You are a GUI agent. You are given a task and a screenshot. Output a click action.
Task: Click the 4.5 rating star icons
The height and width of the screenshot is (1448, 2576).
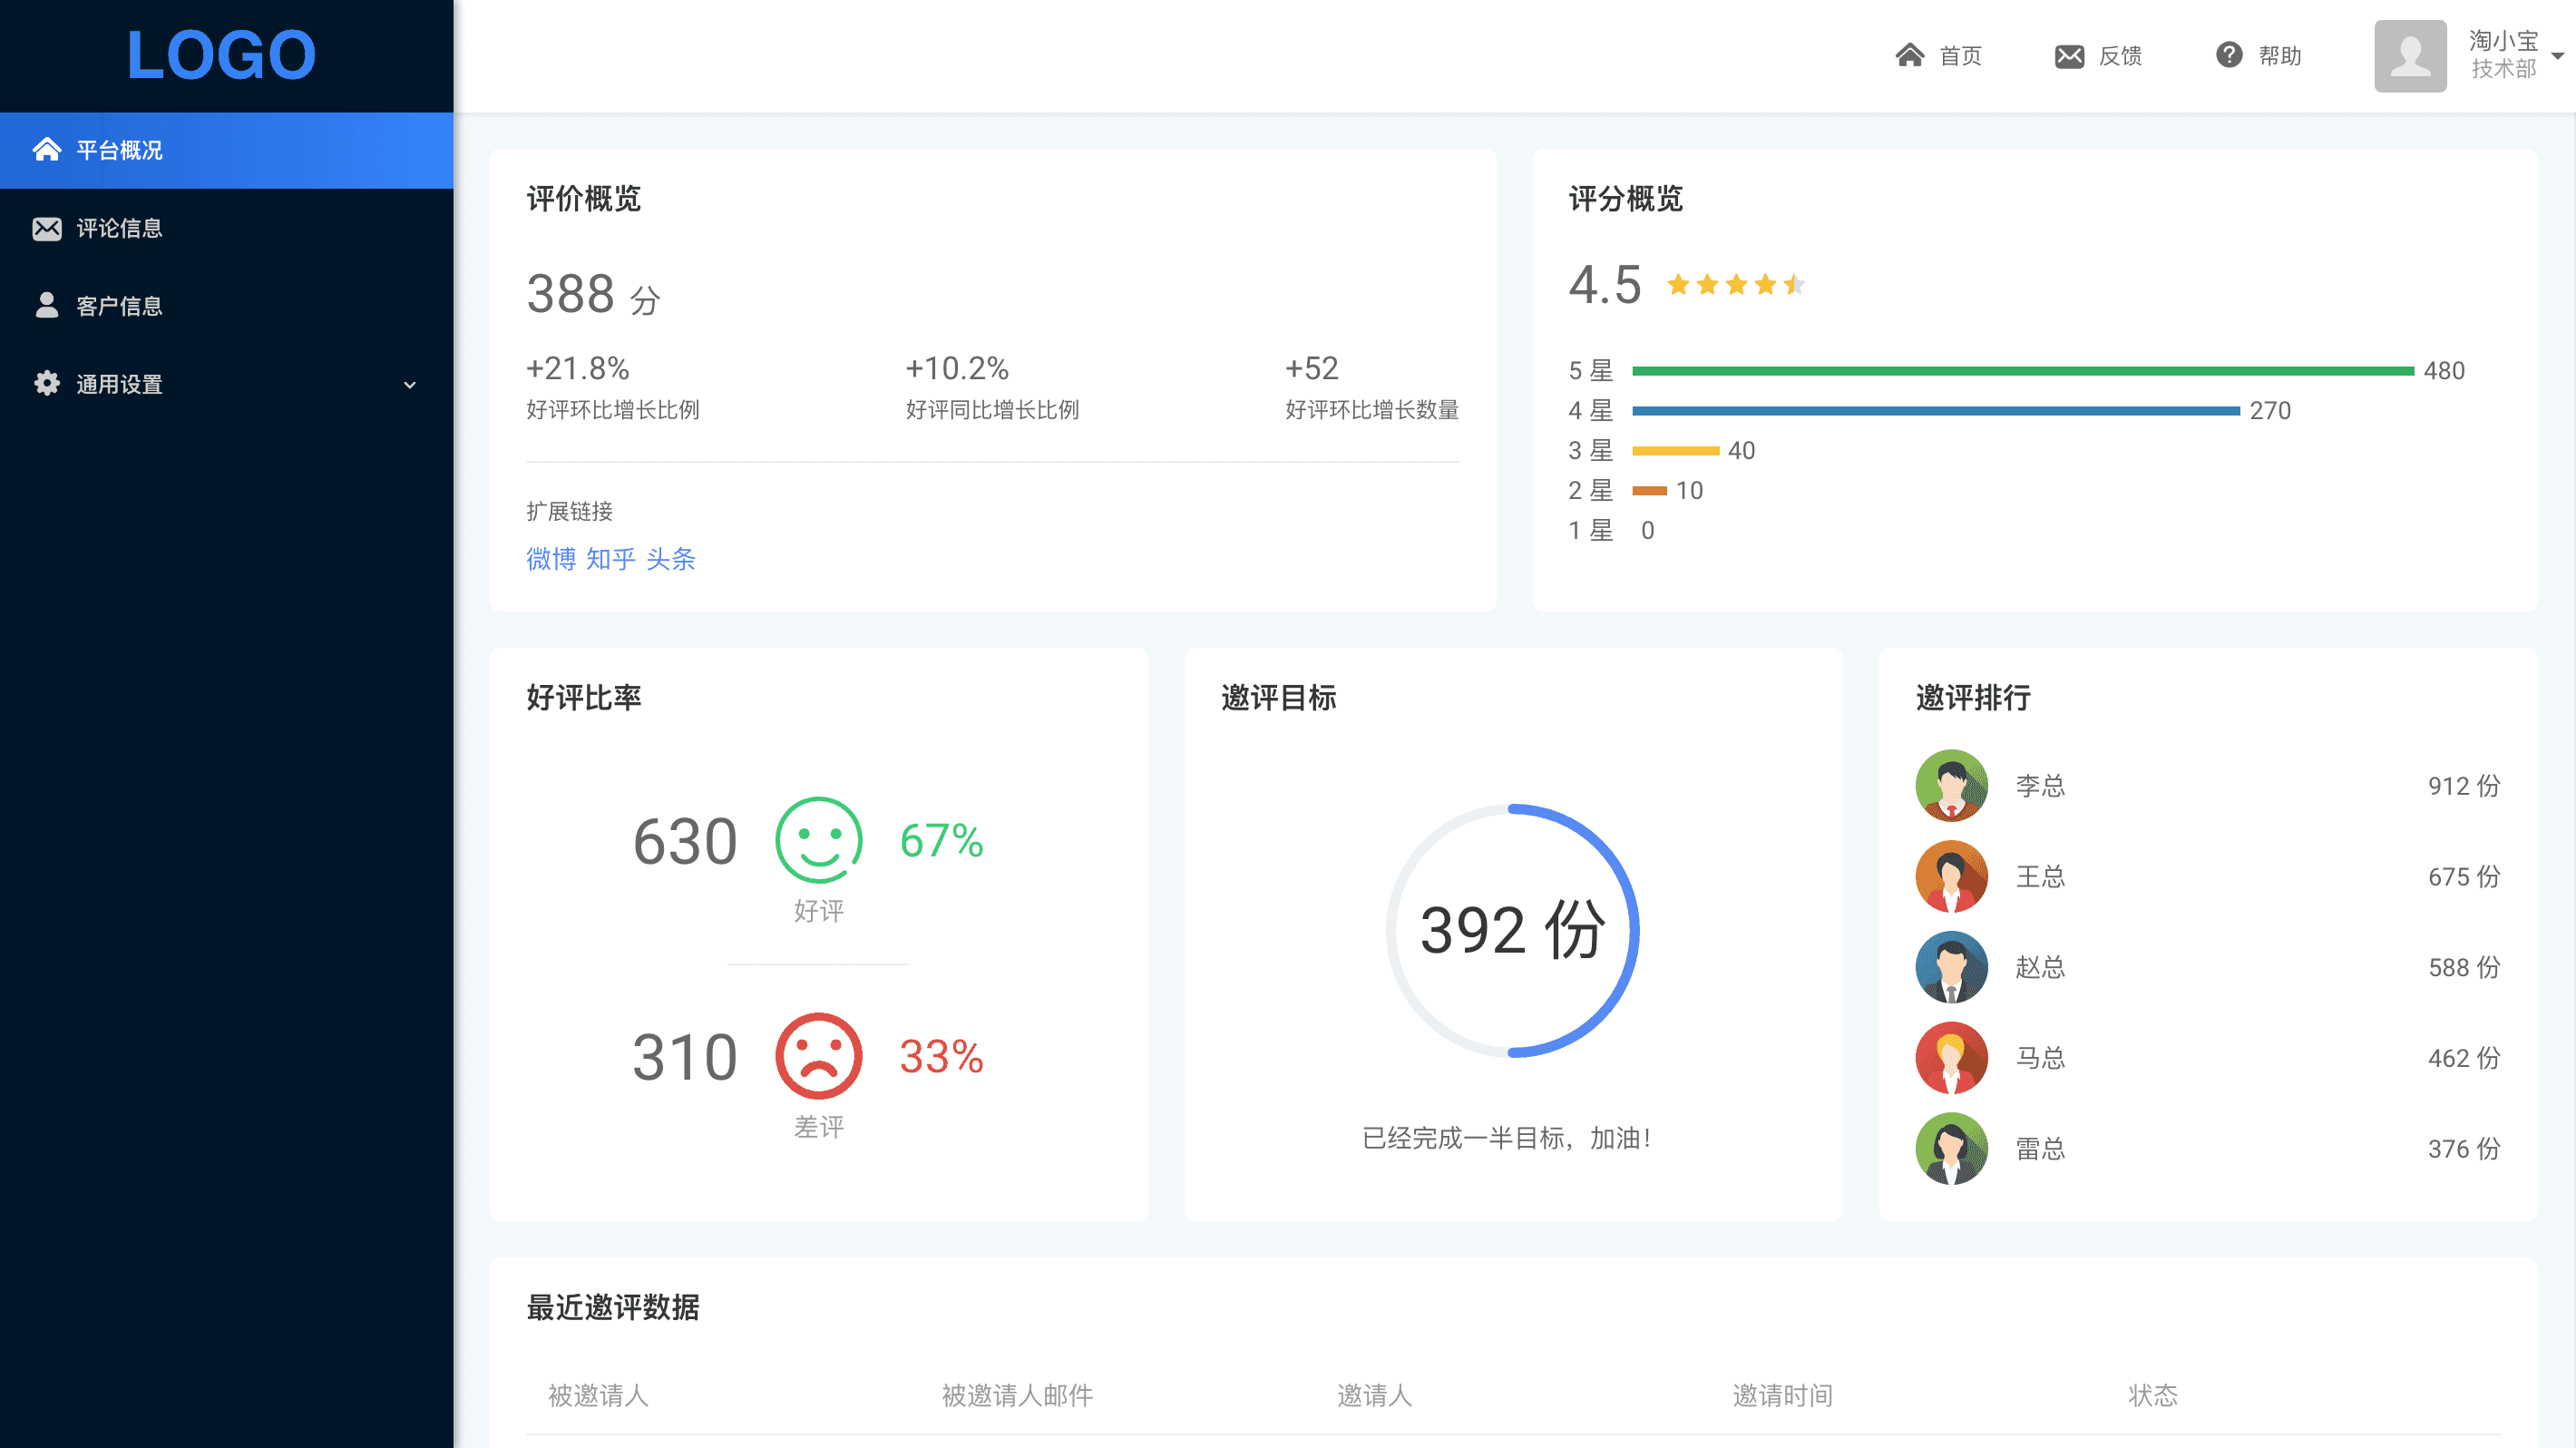click(1736, 285)
